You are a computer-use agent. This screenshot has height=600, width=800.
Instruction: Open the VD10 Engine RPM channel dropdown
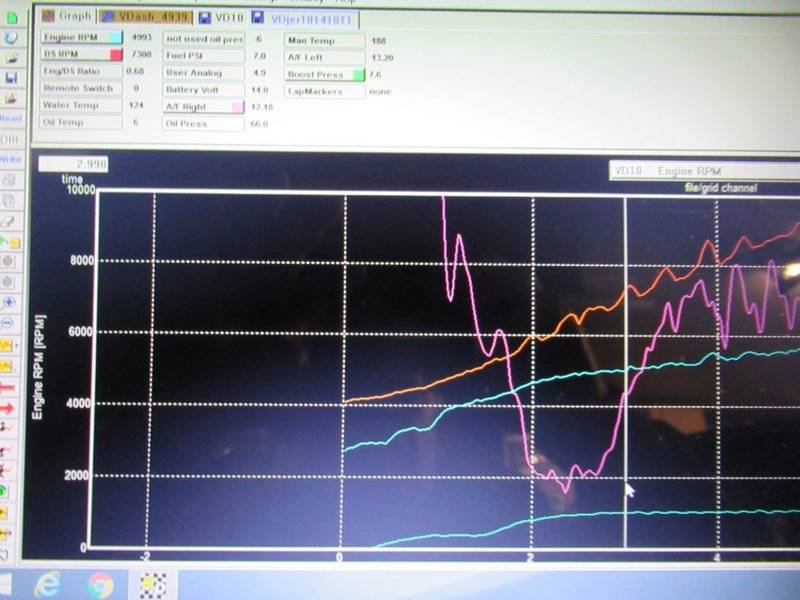(700, 171)
